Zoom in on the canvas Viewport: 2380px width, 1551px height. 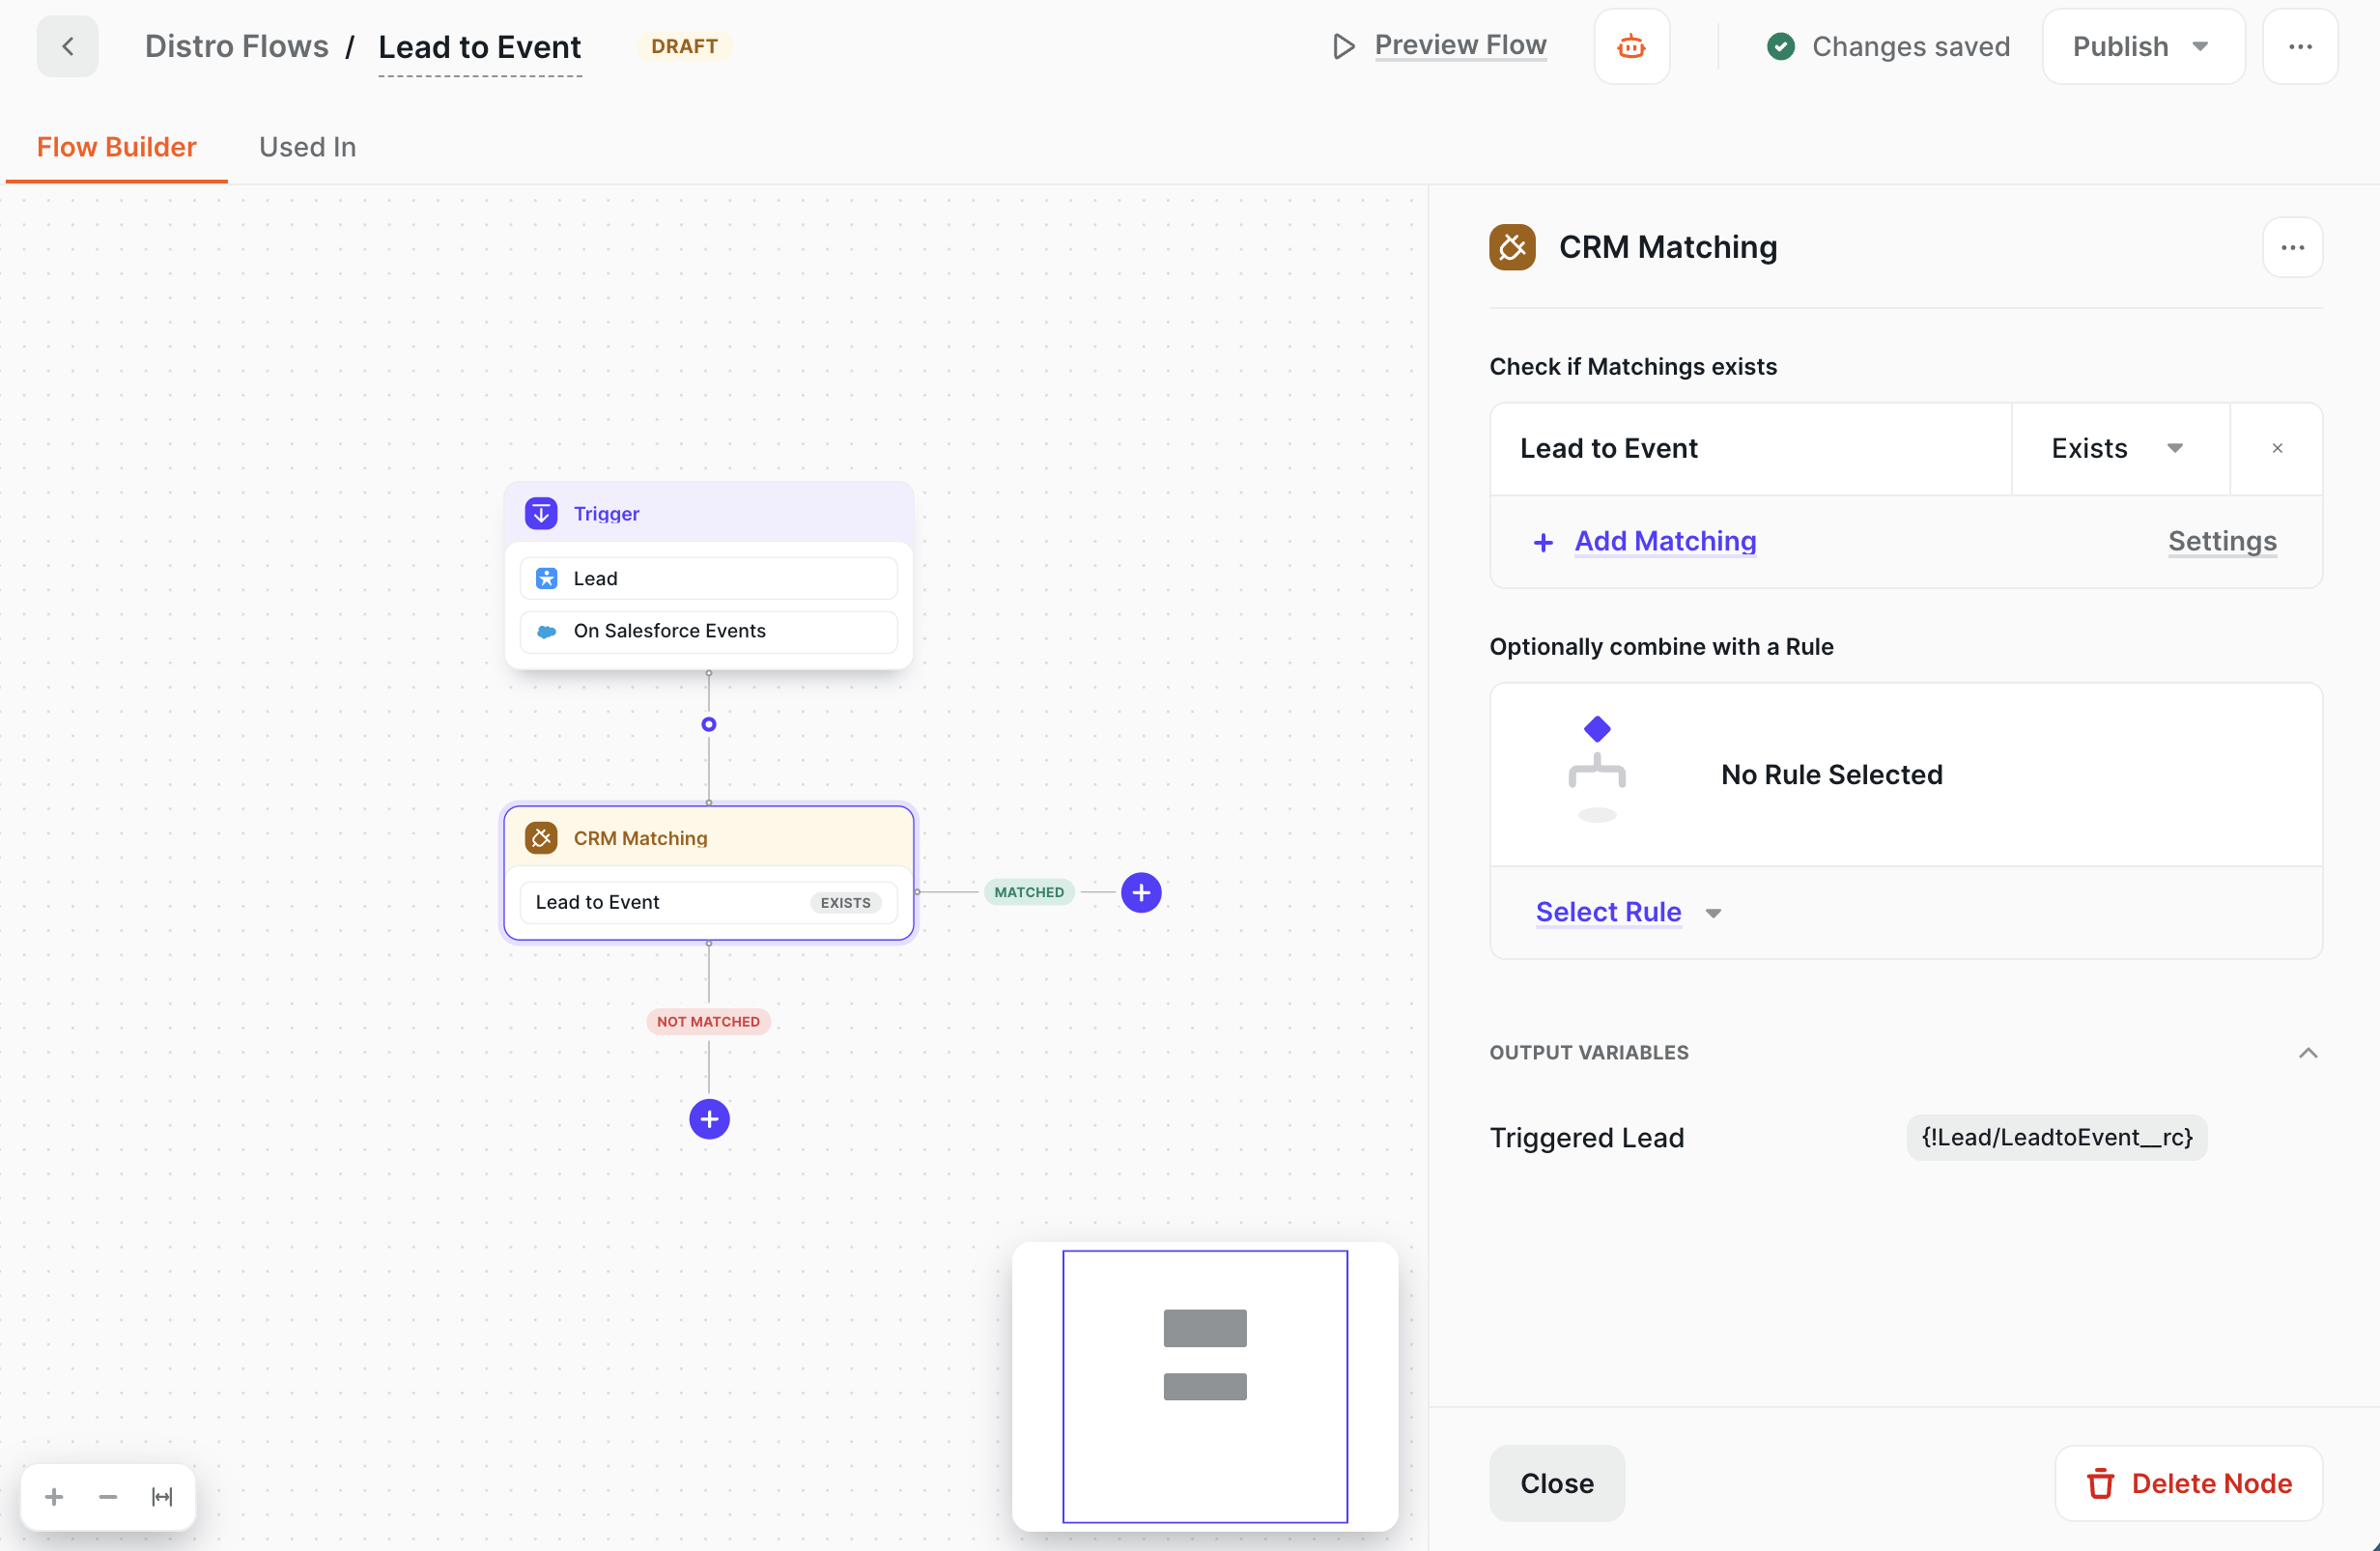point(54,1496)
